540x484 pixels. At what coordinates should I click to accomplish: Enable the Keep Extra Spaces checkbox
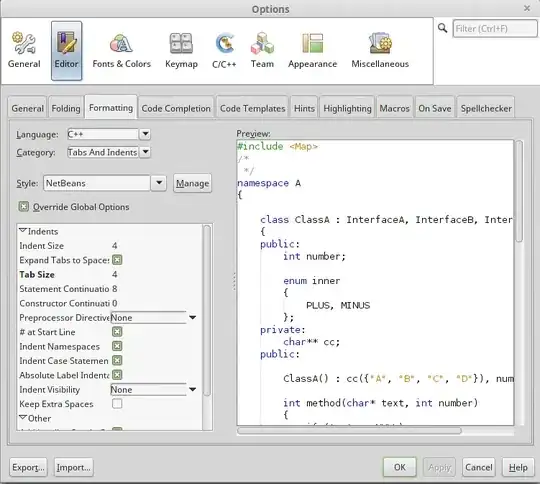tap(117, 403)
